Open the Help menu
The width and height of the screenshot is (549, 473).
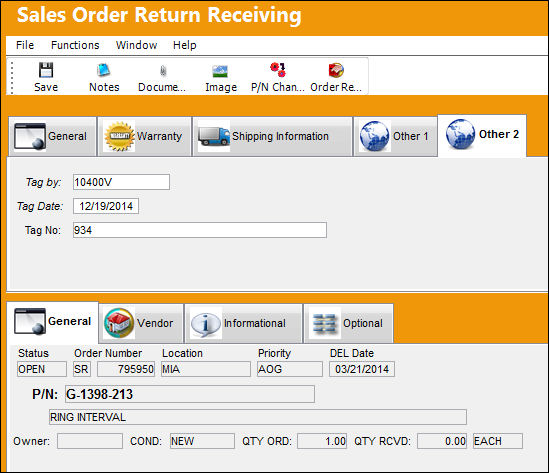coord(185,45)
